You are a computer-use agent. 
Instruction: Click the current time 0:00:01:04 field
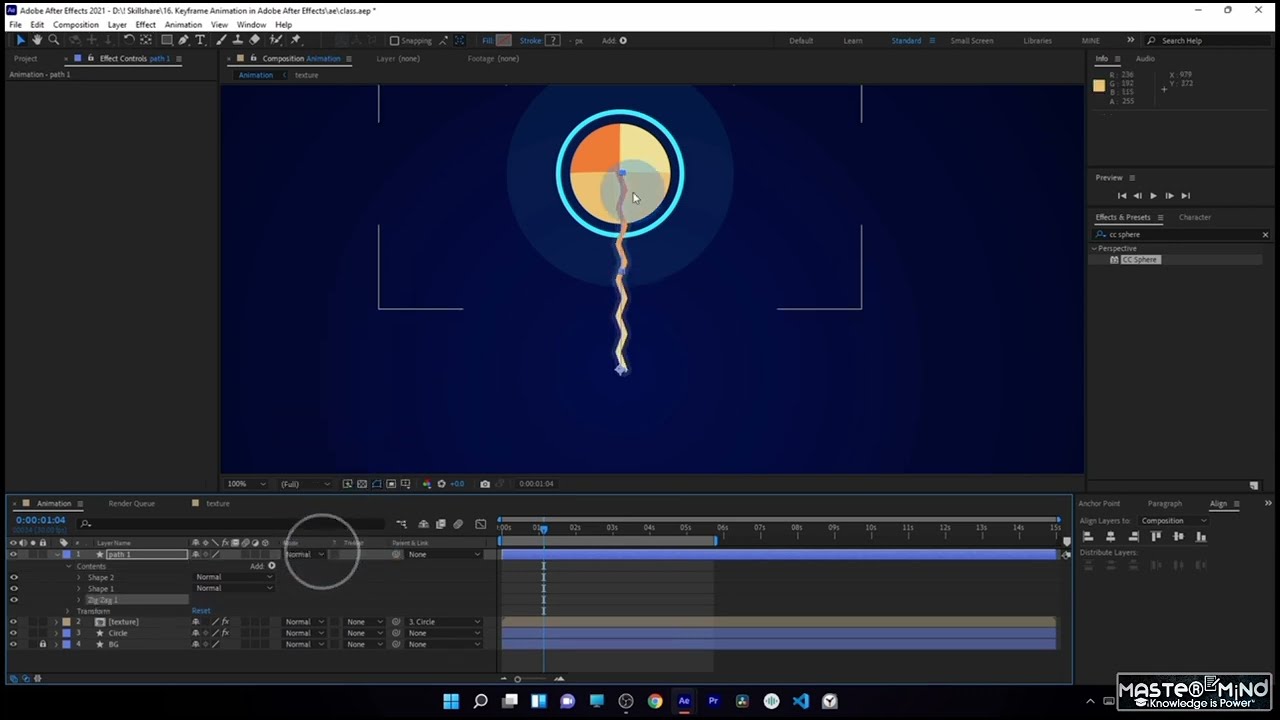[x=40, y=520]
